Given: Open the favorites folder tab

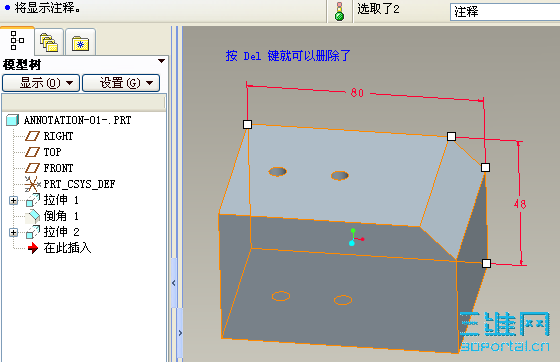Looking at the screenshot, I should click(80, 43).
